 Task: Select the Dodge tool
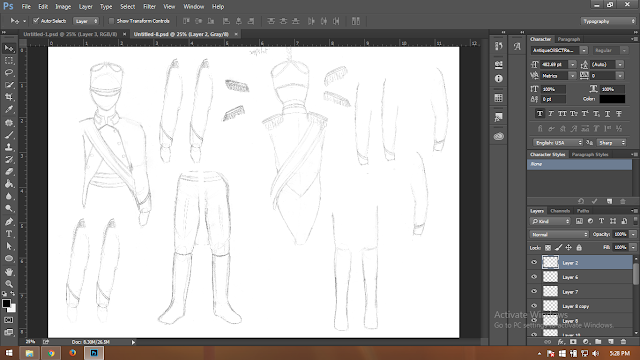[9, 208]
